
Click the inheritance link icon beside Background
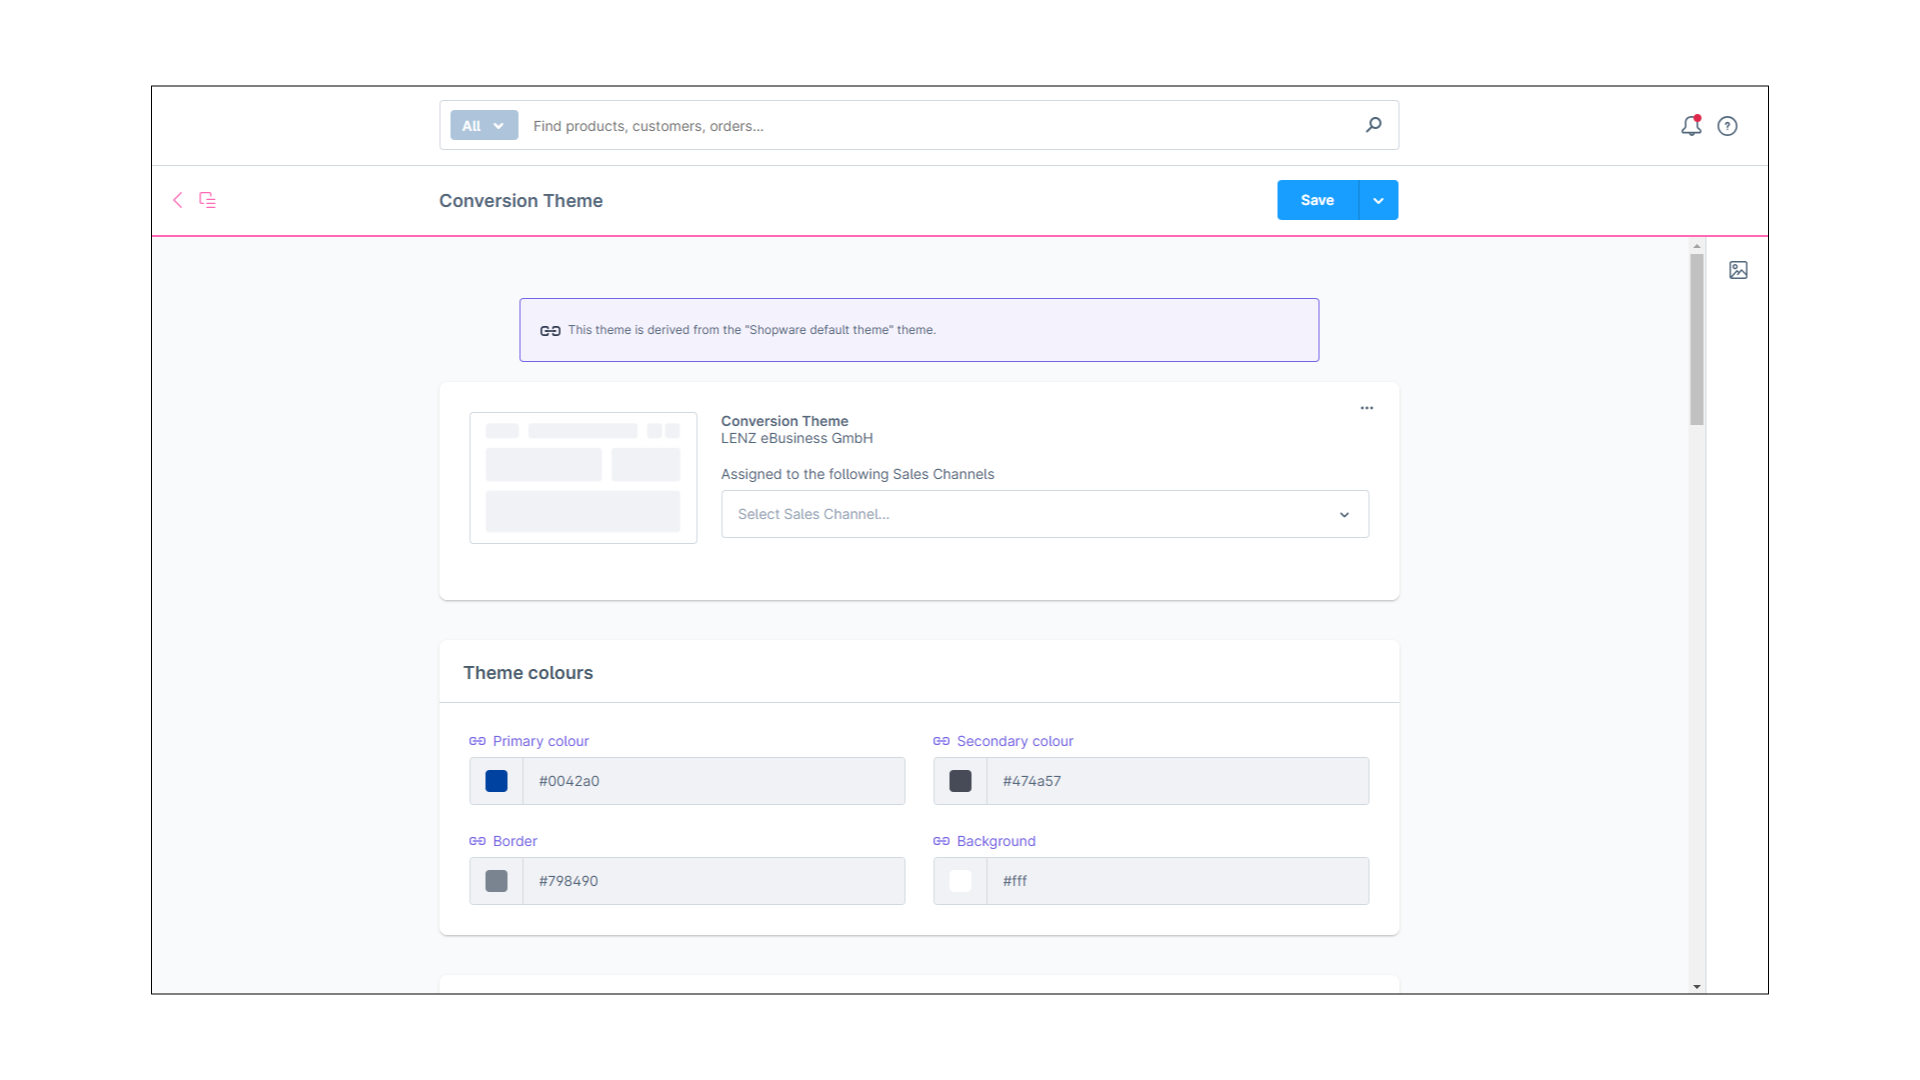tap(941, 841)
